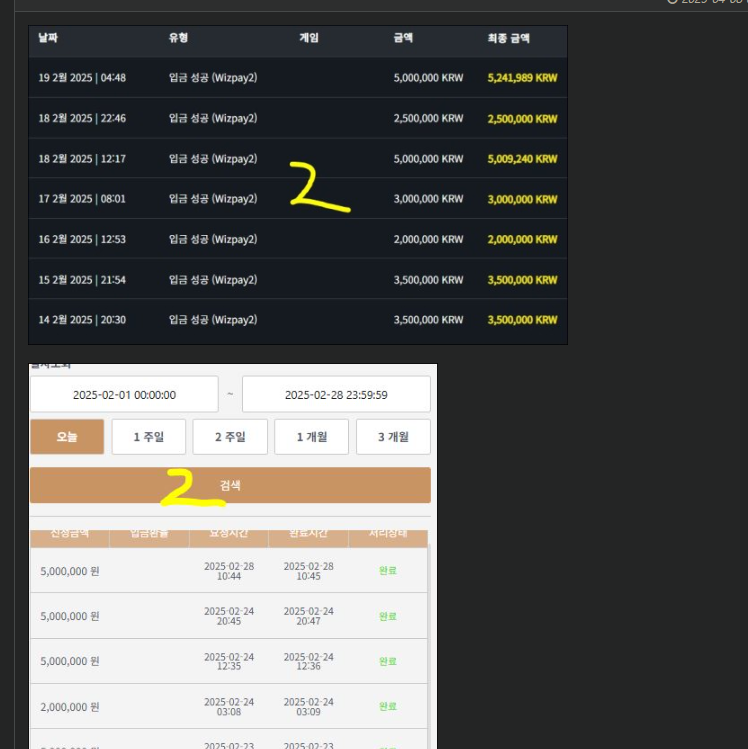Select the 1 개월 period button
The height and width of the screenshot is (749, 748).
(x=311, y=437)
